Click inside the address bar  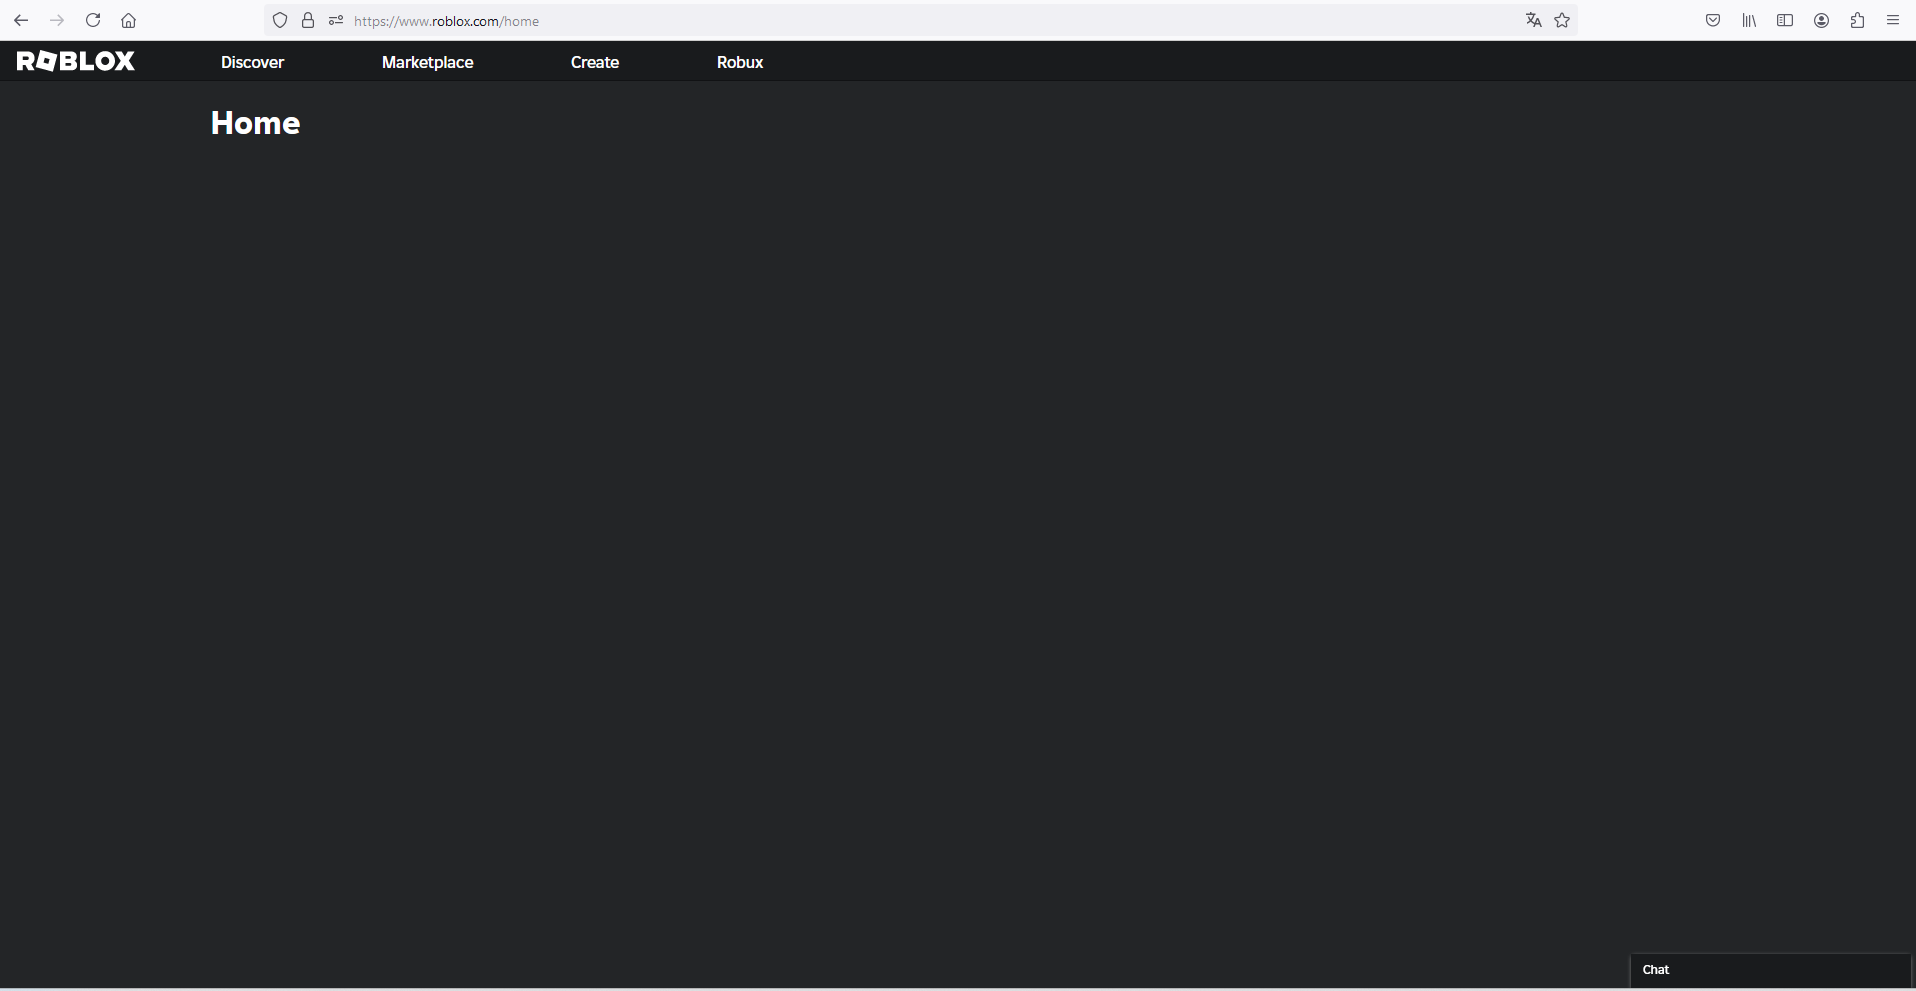[x=800, y=20]
